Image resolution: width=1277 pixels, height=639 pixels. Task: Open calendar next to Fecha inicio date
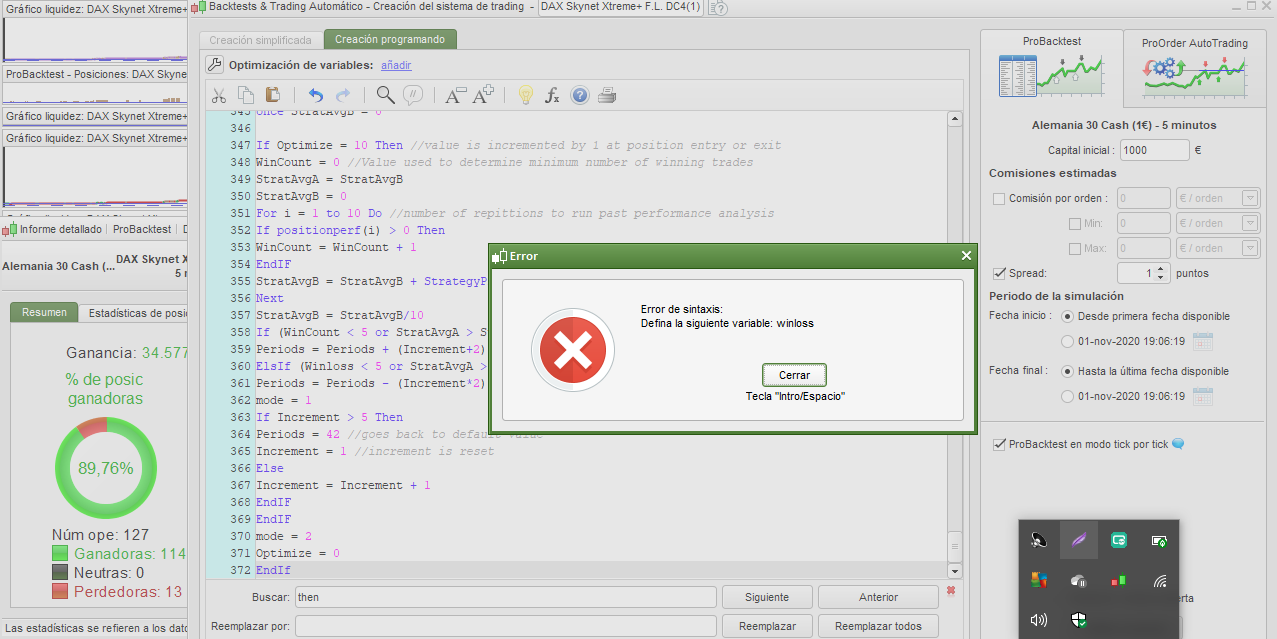pos(1203,342)
